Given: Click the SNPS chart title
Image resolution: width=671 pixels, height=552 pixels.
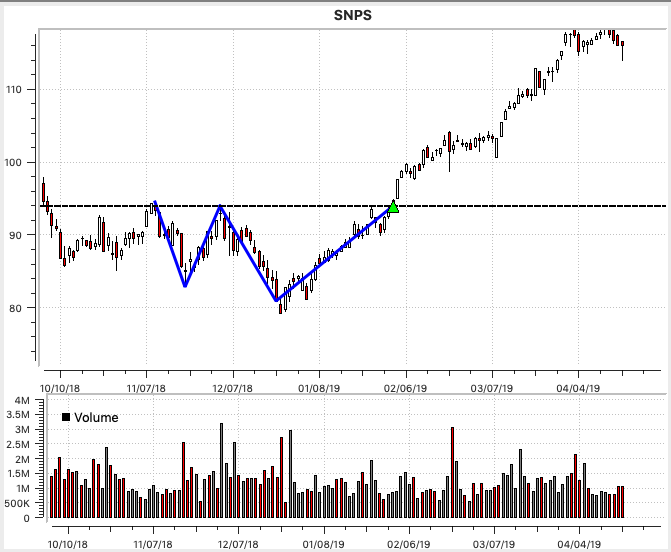Looking at the screenshot, I should point(353,15).
